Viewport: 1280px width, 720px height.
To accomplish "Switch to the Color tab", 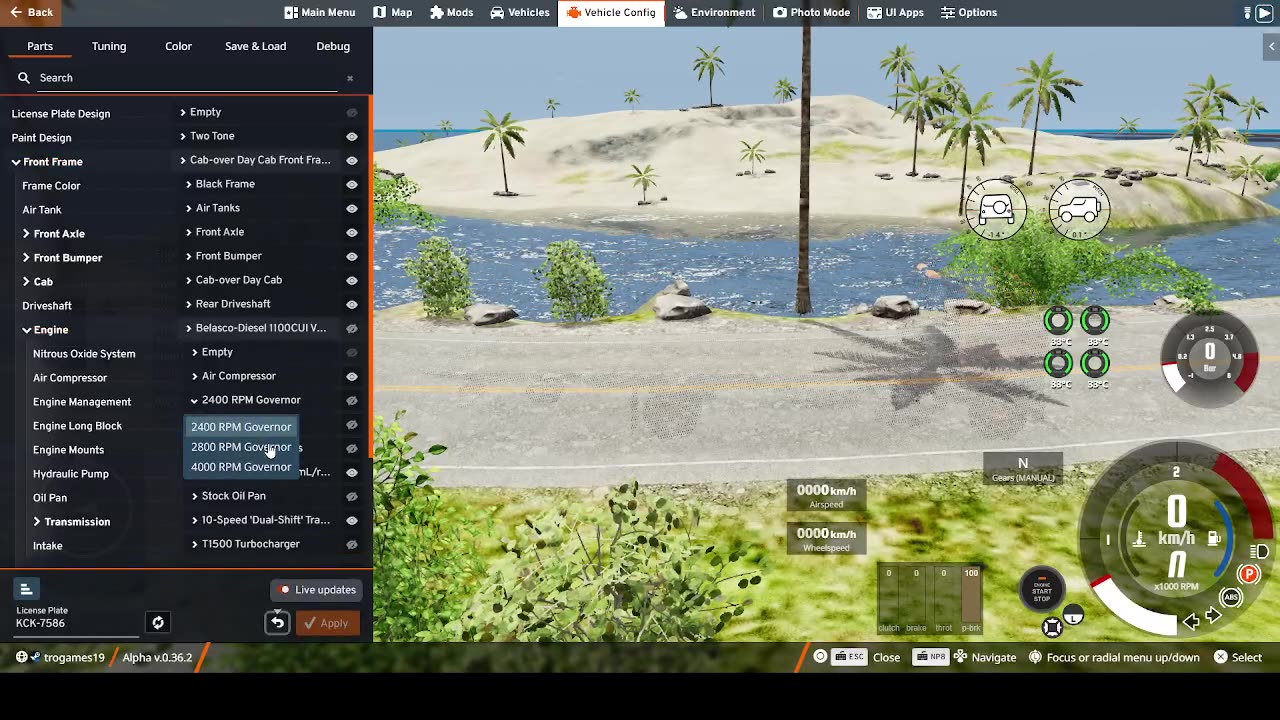I will [x=178, y=46].
